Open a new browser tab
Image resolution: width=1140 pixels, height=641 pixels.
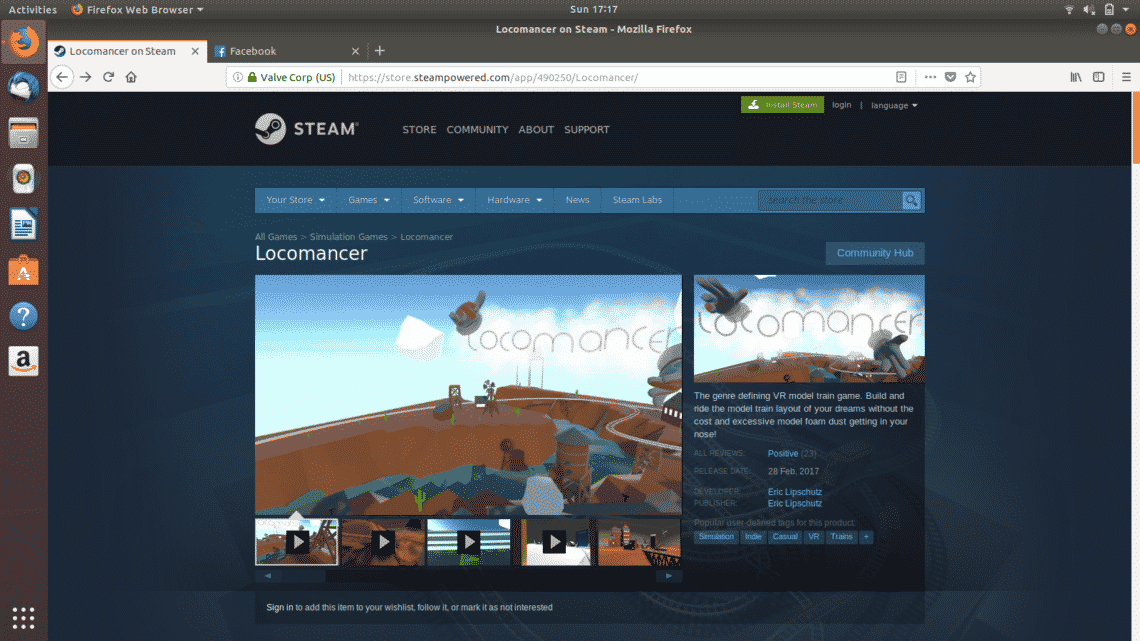click(380, 51)
